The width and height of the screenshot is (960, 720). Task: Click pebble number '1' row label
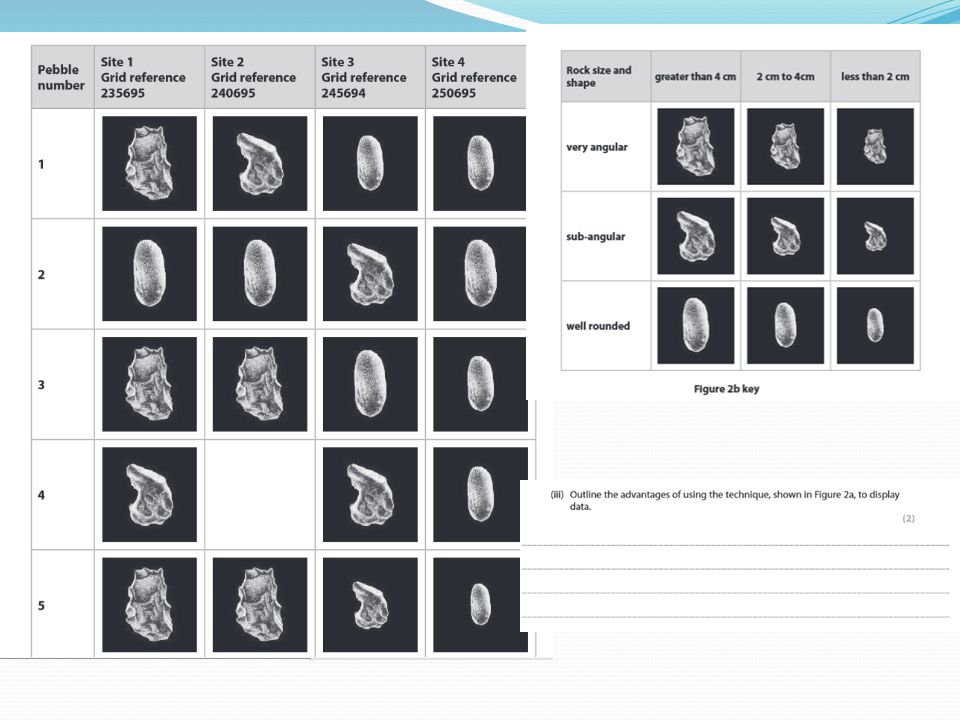41,164
